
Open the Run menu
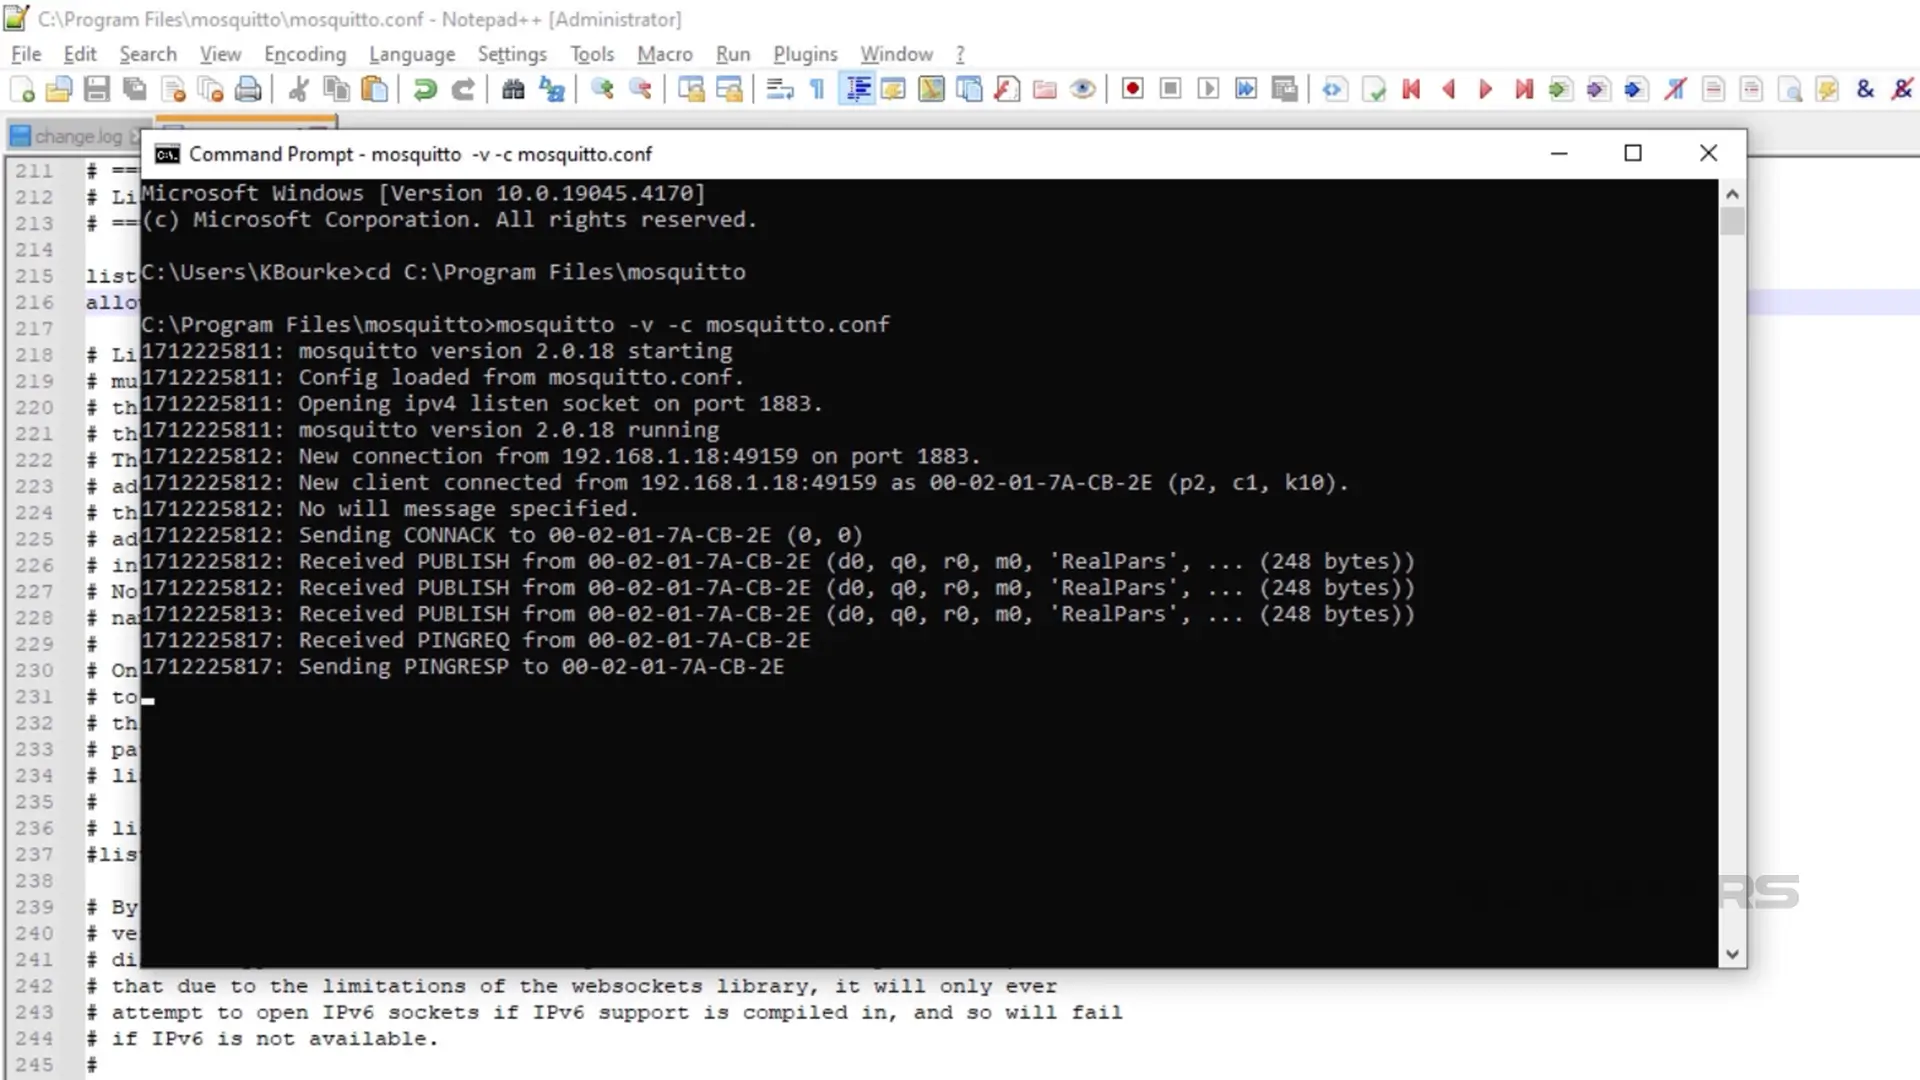pos(733,54)
